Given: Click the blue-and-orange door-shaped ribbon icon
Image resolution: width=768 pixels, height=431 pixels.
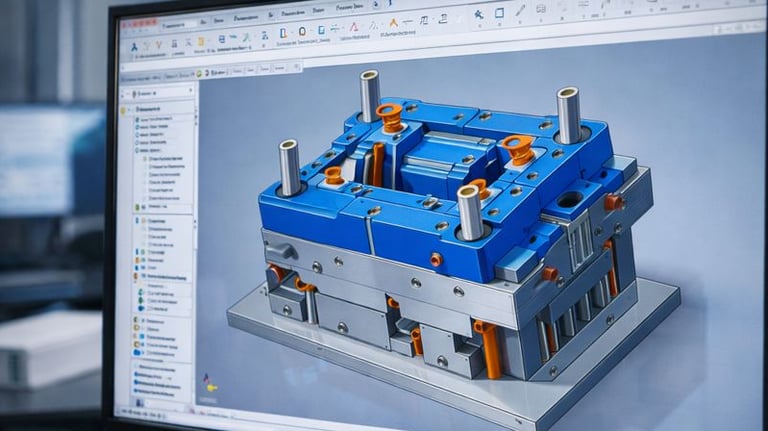Looking at the screenshot, I should [x=283, y=33].
